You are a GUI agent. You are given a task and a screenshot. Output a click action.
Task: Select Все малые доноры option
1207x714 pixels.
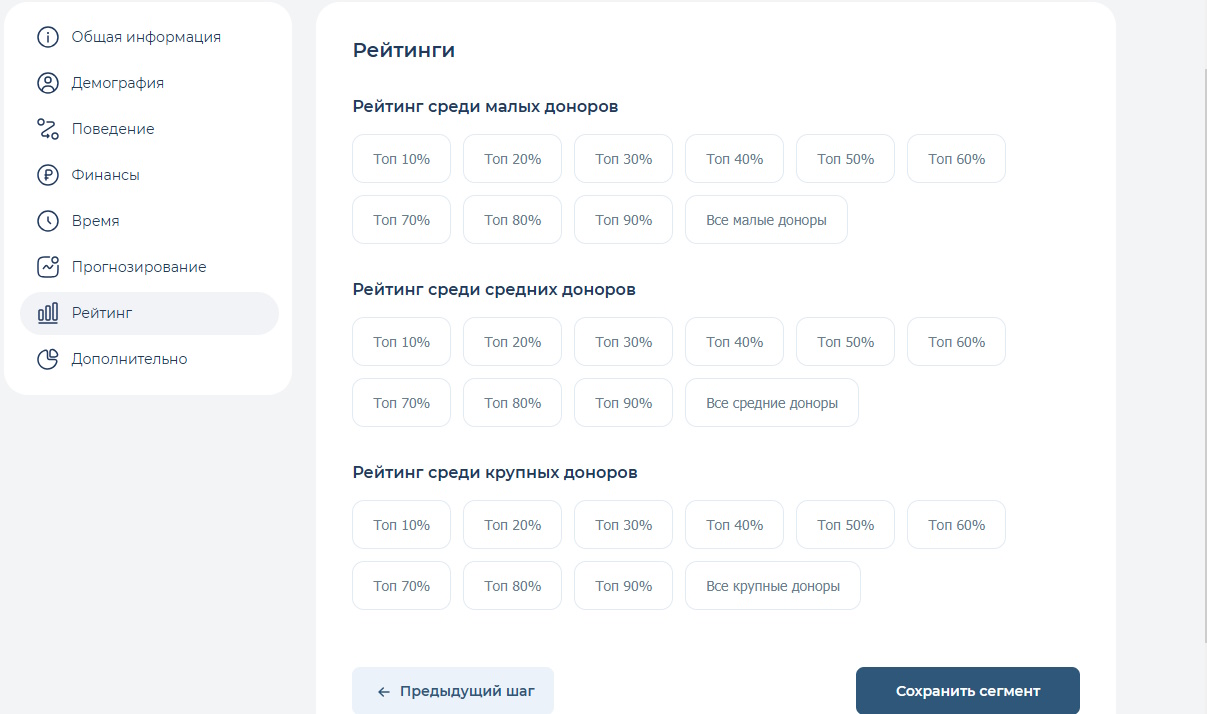[x=766, y=220]
